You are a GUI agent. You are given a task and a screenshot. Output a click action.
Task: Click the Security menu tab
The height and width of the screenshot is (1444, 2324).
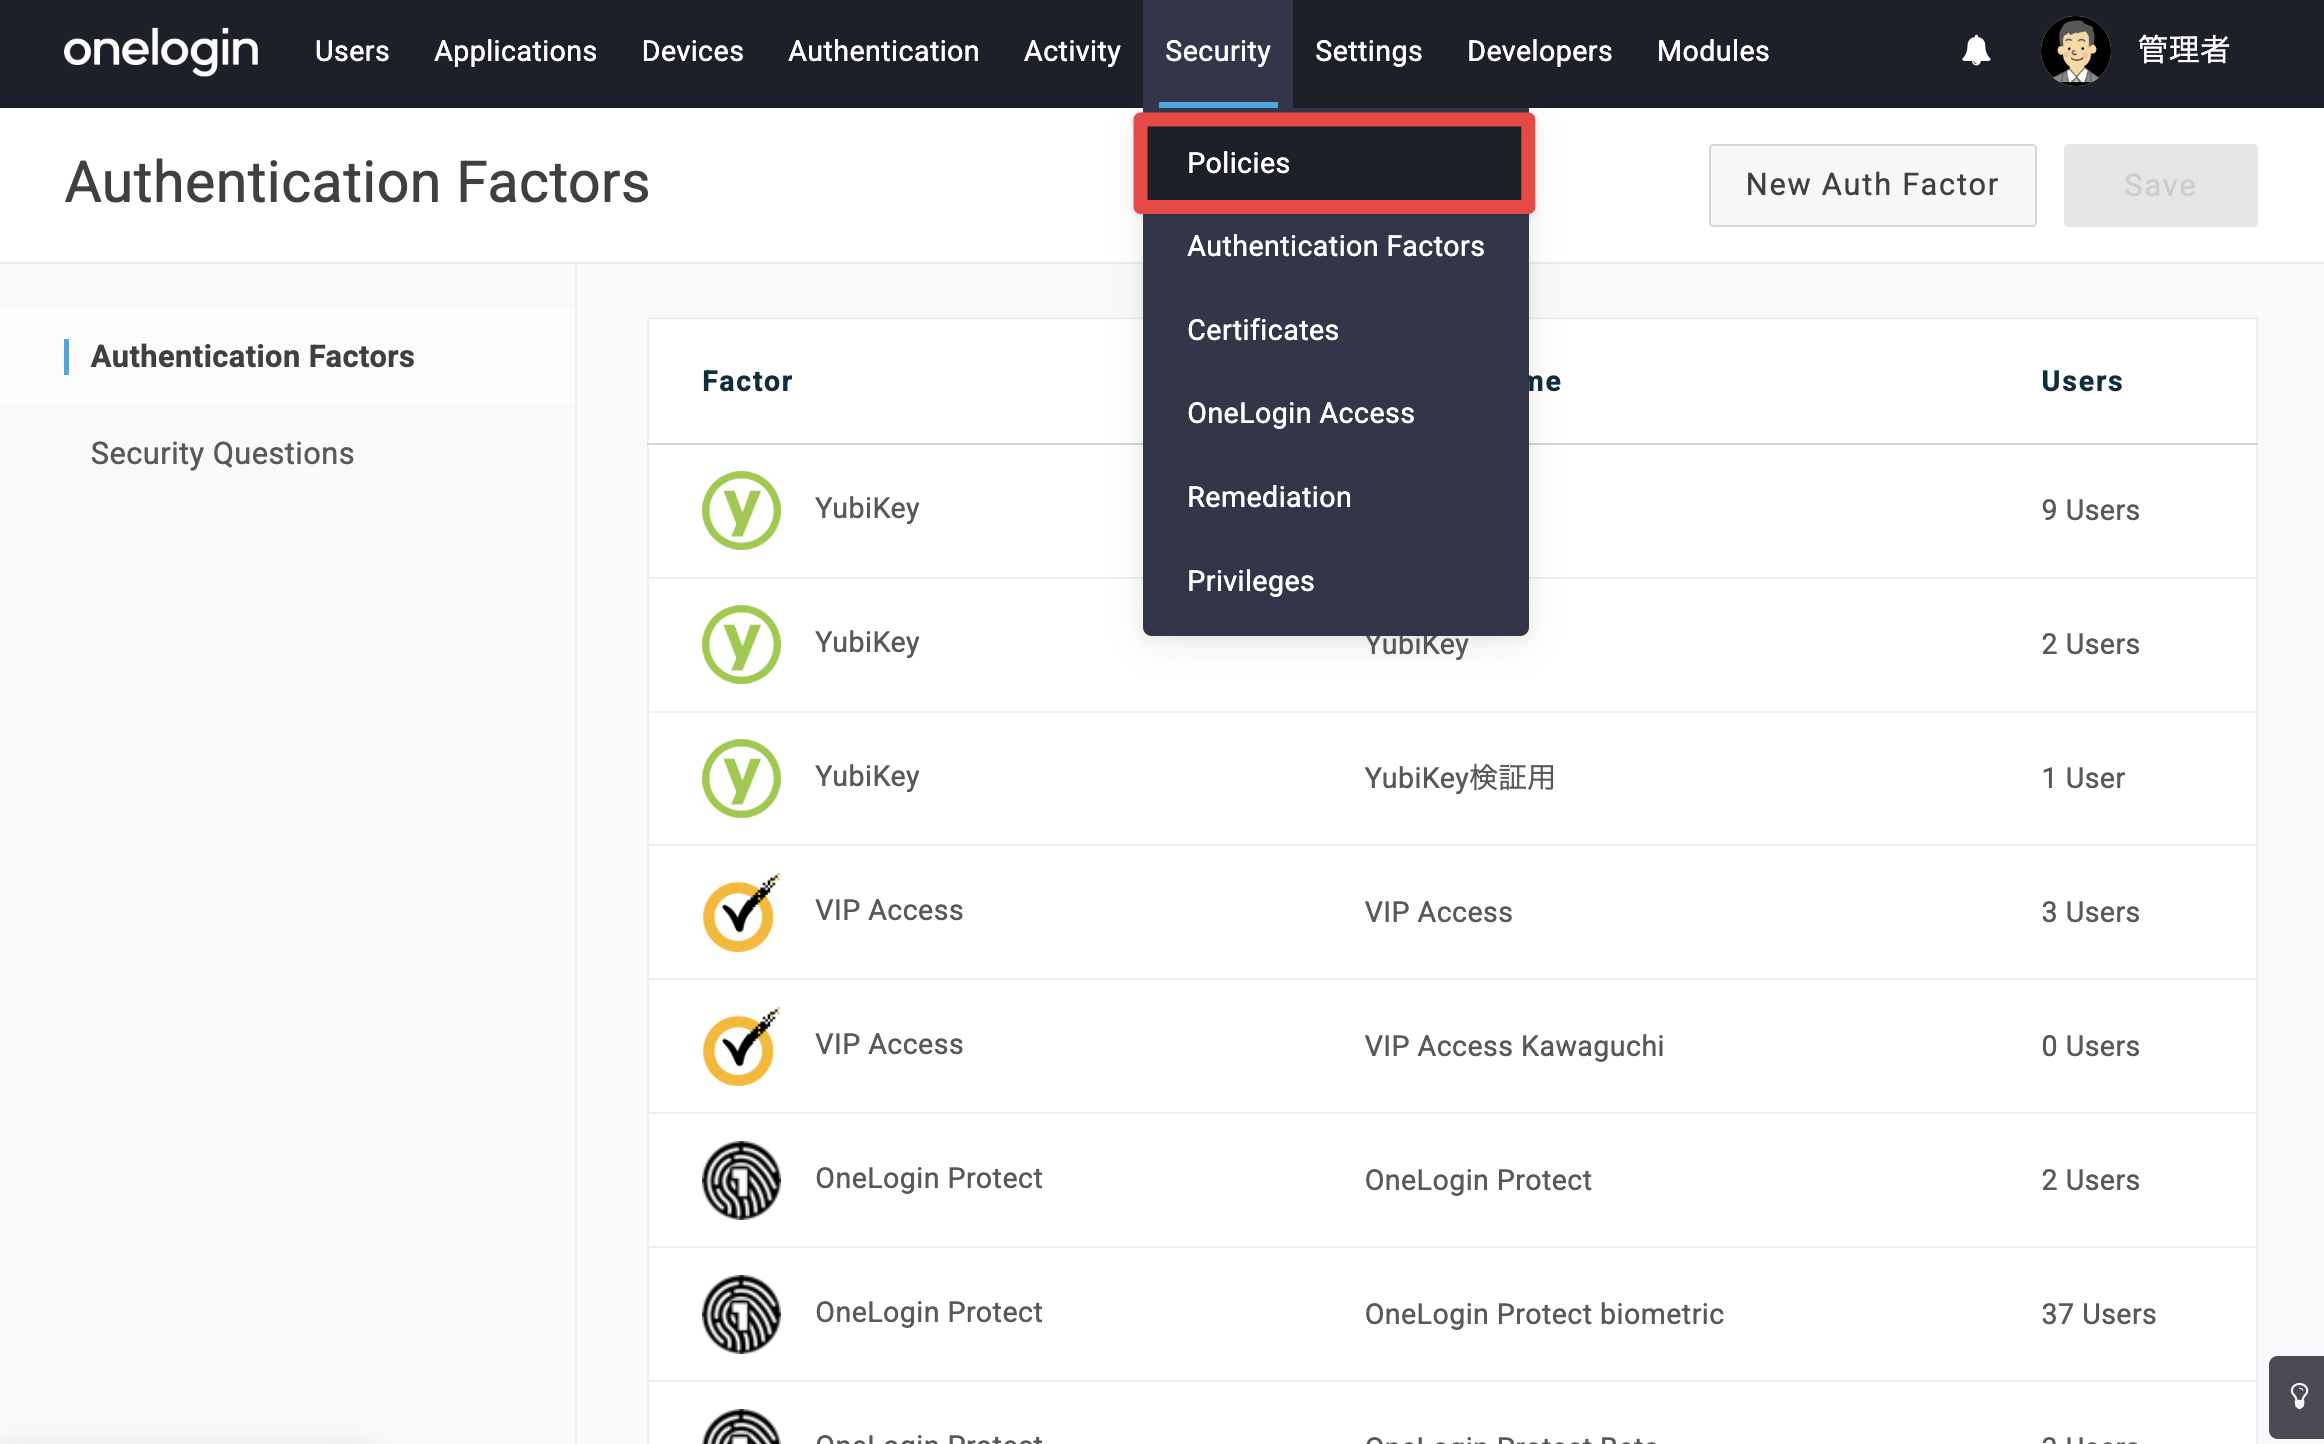point(1218,52)
